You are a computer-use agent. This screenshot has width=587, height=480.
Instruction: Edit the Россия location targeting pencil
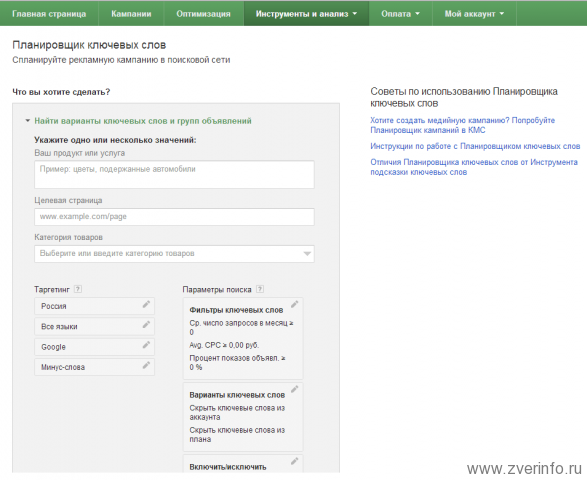(x=146, y=304)
